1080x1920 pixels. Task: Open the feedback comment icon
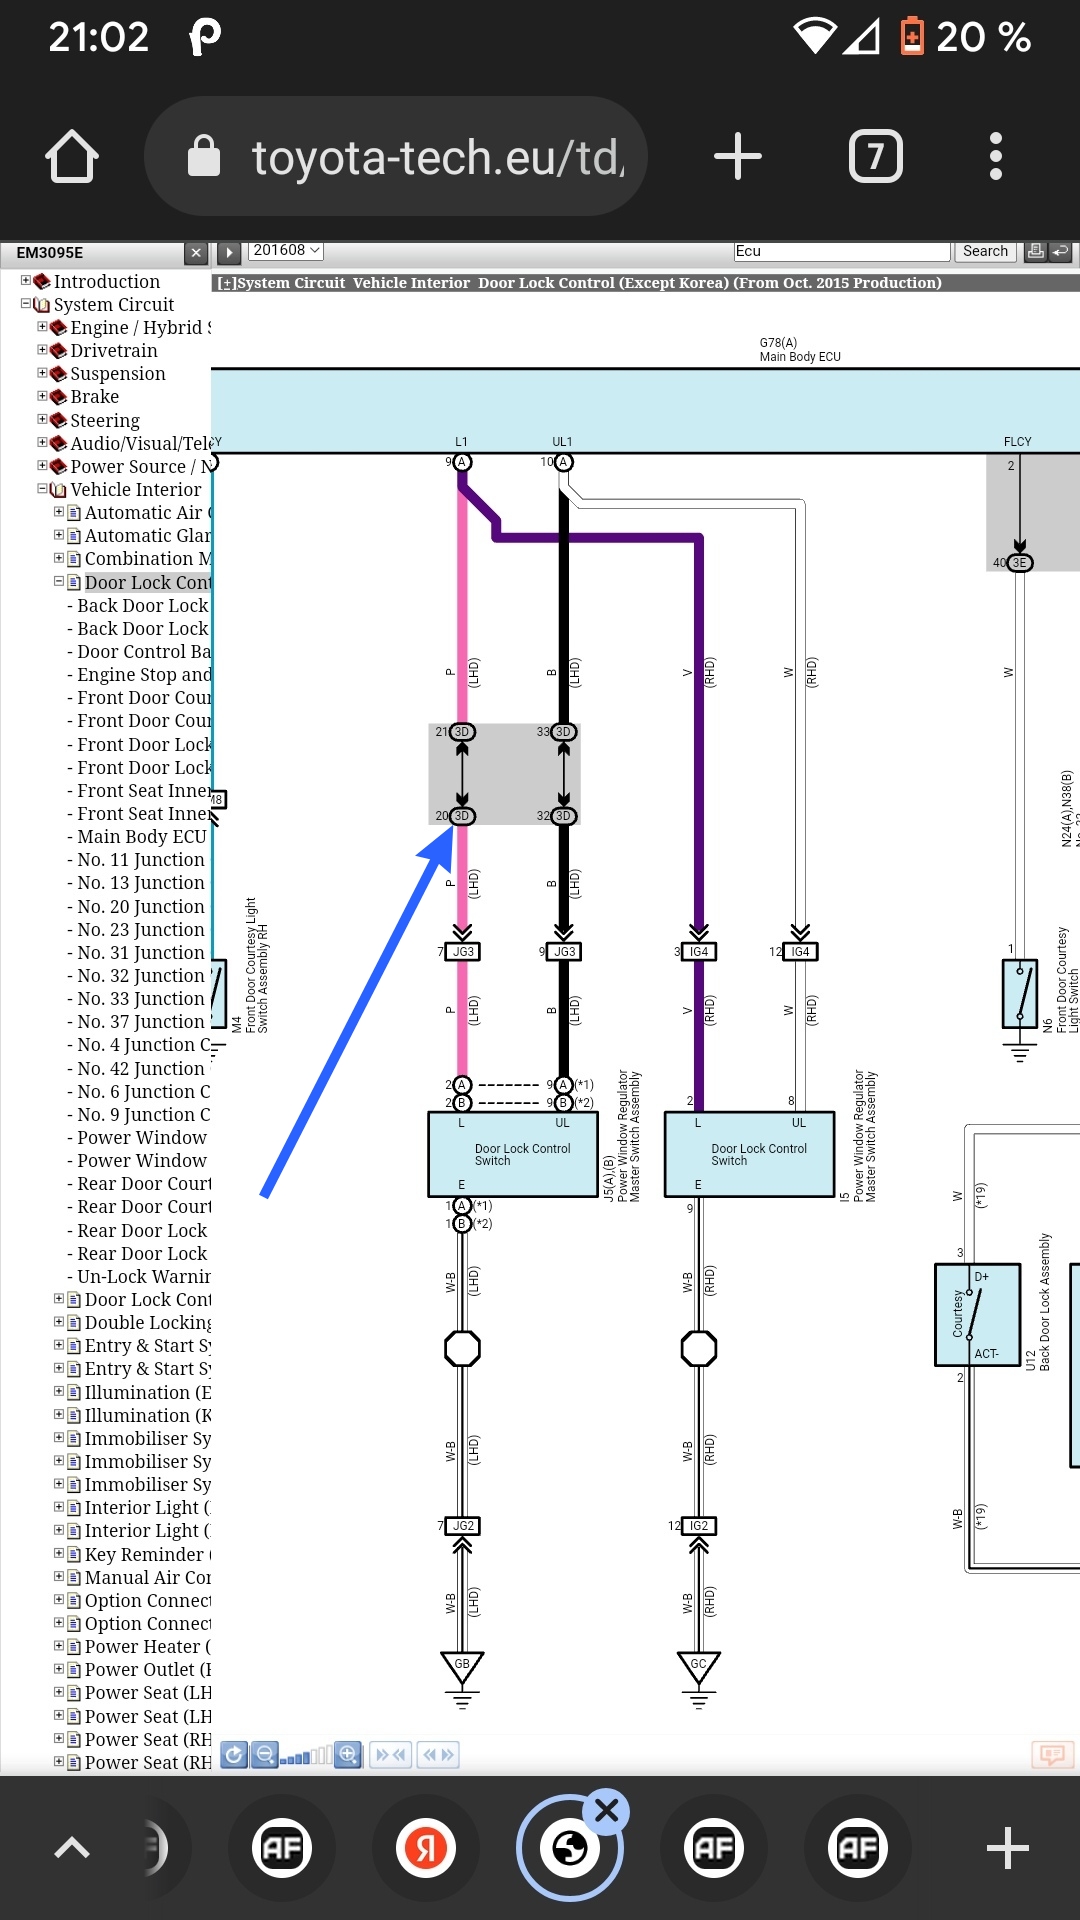[1052, 1754]
